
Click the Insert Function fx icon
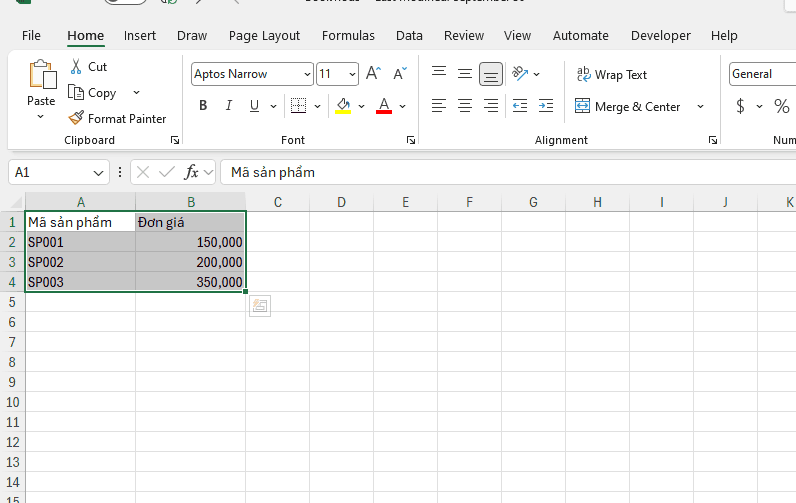pyautogui.click(x=191, y=172)
